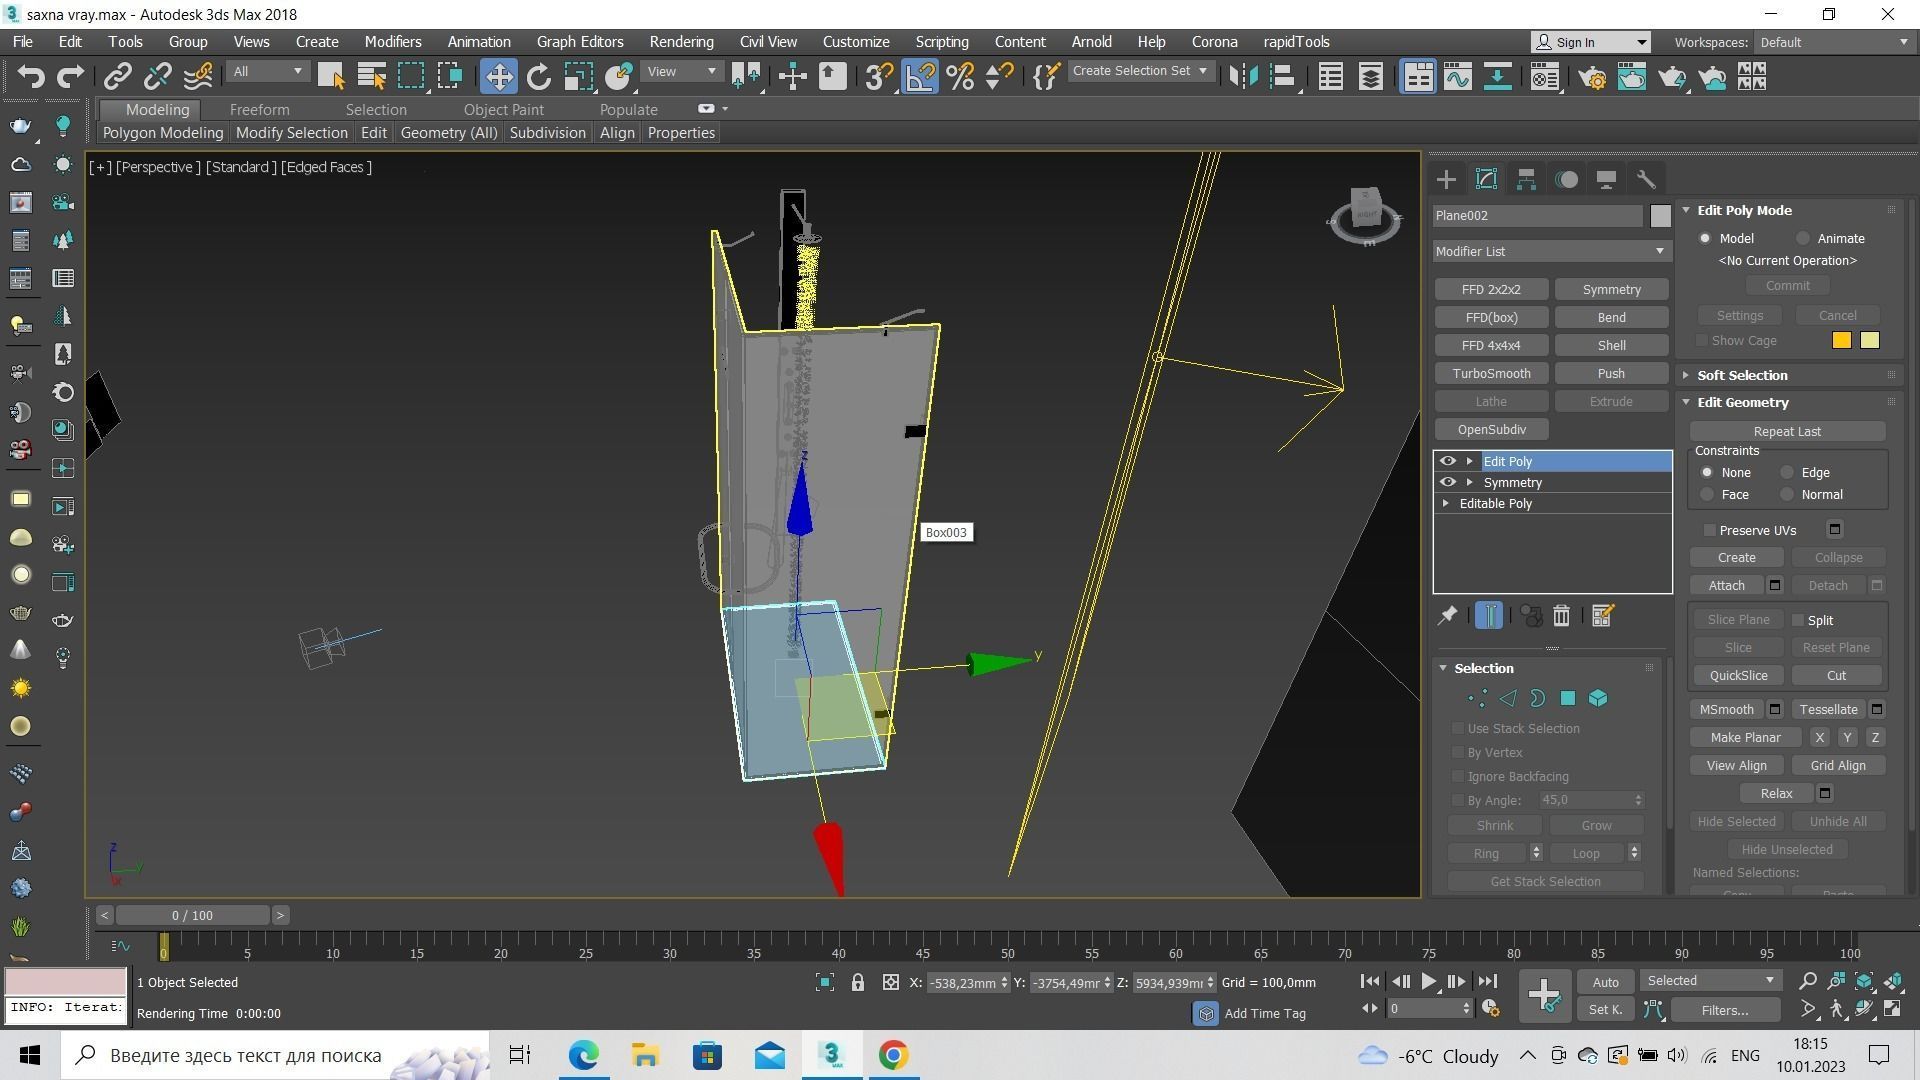
Task: Toggle visibility eye of Symmetry modifier
Action: tap(1447, 483)
